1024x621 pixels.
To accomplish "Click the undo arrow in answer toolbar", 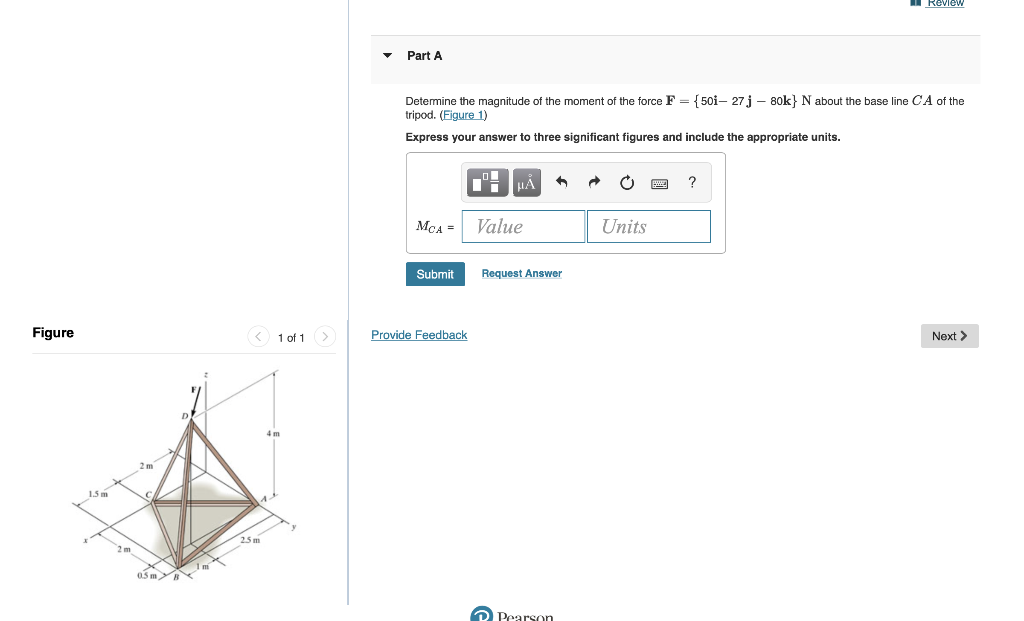I will tap(560, 182).
